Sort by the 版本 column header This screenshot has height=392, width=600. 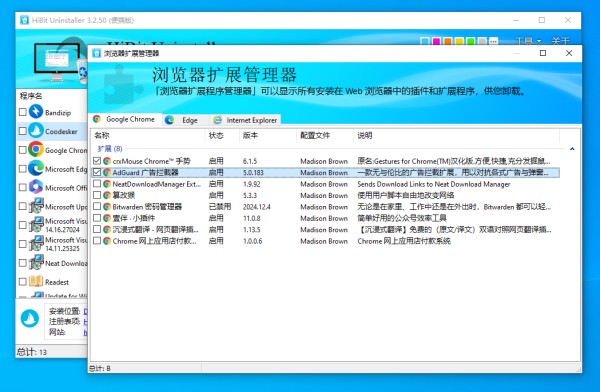(x=267, y=135)
